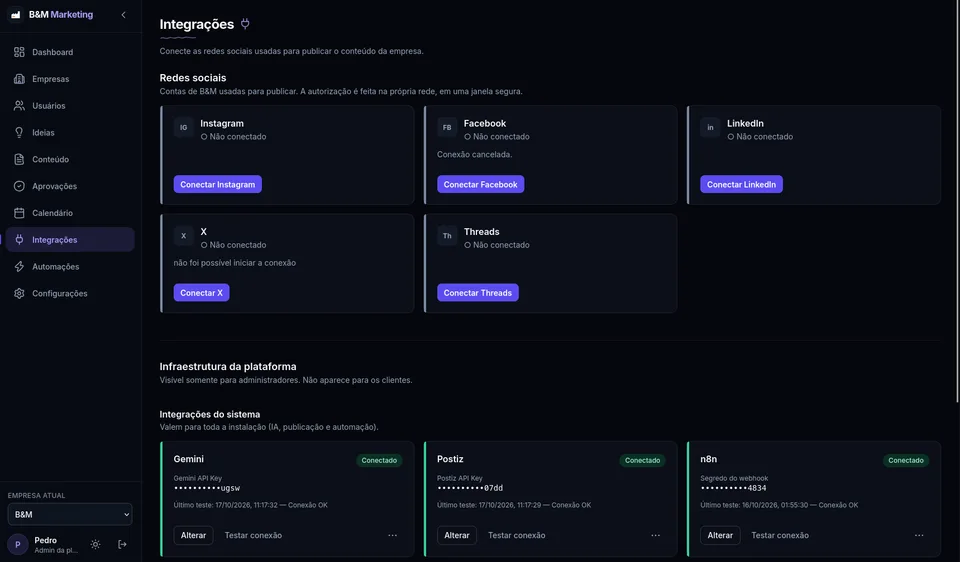Viewport: 960px width, 562px height.
Task: Open Ideias in the sidebar
Action: coord(70,132)
